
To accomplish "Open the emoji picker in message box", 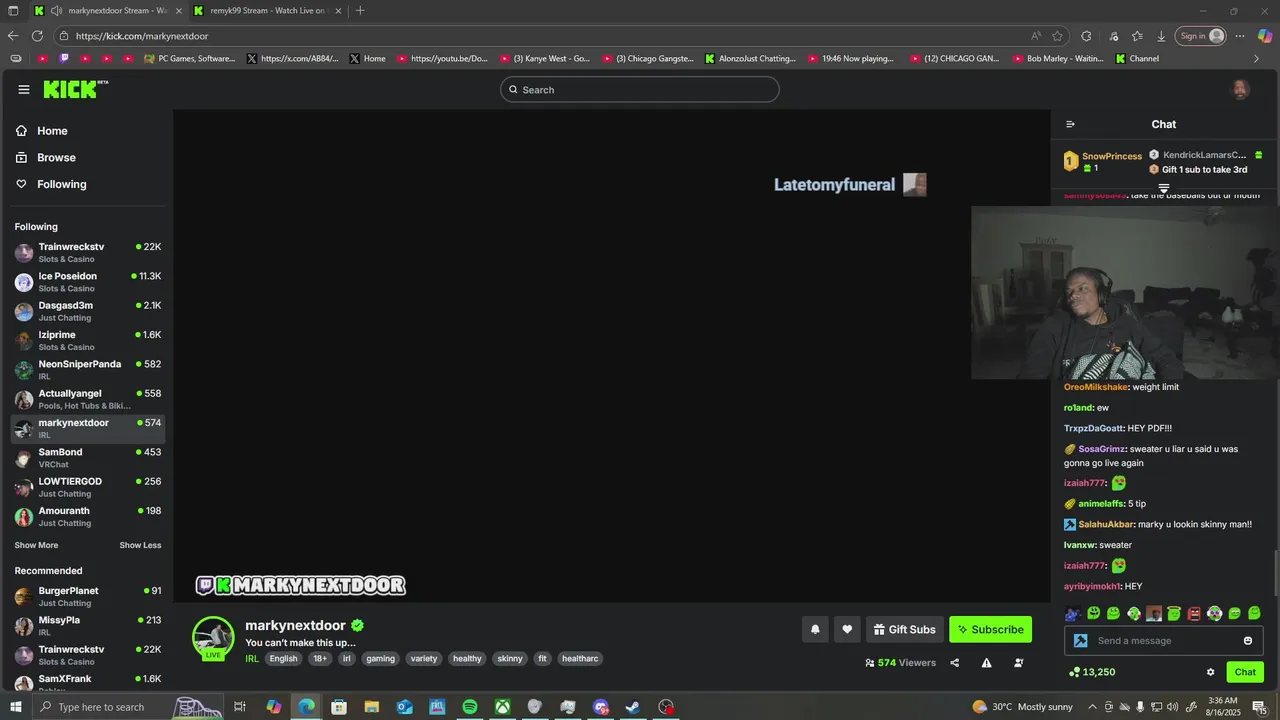I will click(1247, 641).
